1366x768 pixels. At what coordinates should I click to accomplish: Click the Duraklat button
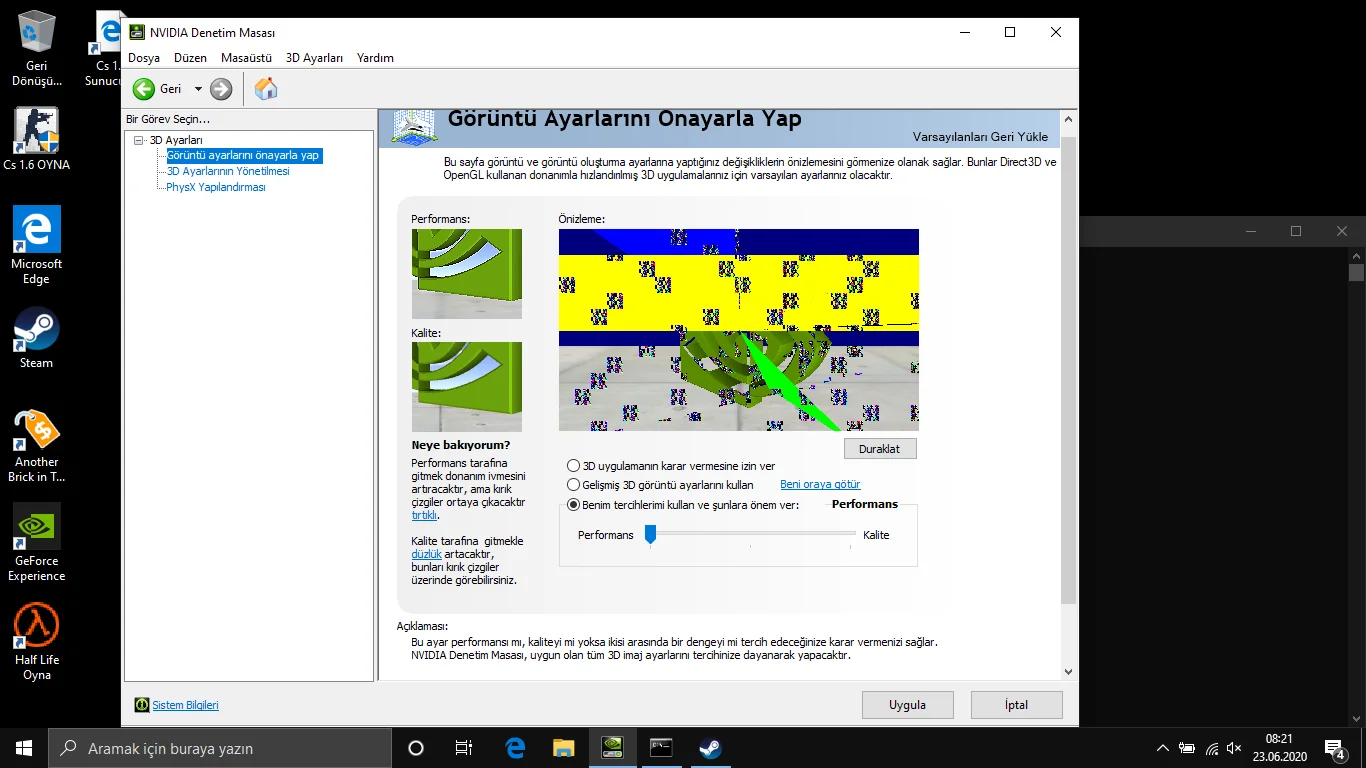click(880, 449)
